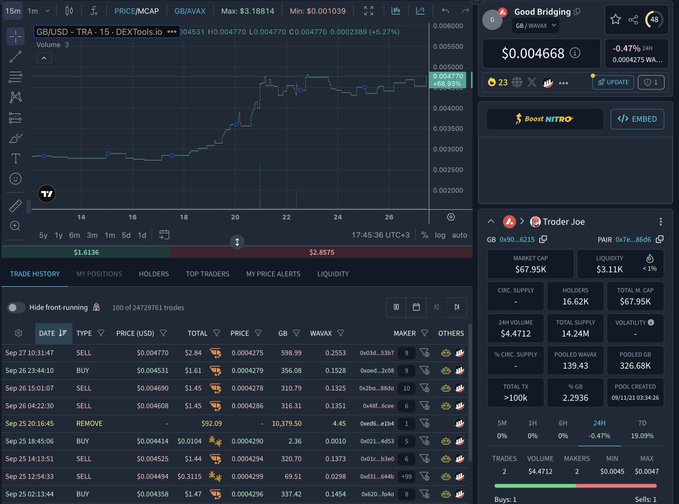Screen dimensions: 679x504
Task: Open the MAKER column filter
Action: pyautogui.click(x=424, y=333)
